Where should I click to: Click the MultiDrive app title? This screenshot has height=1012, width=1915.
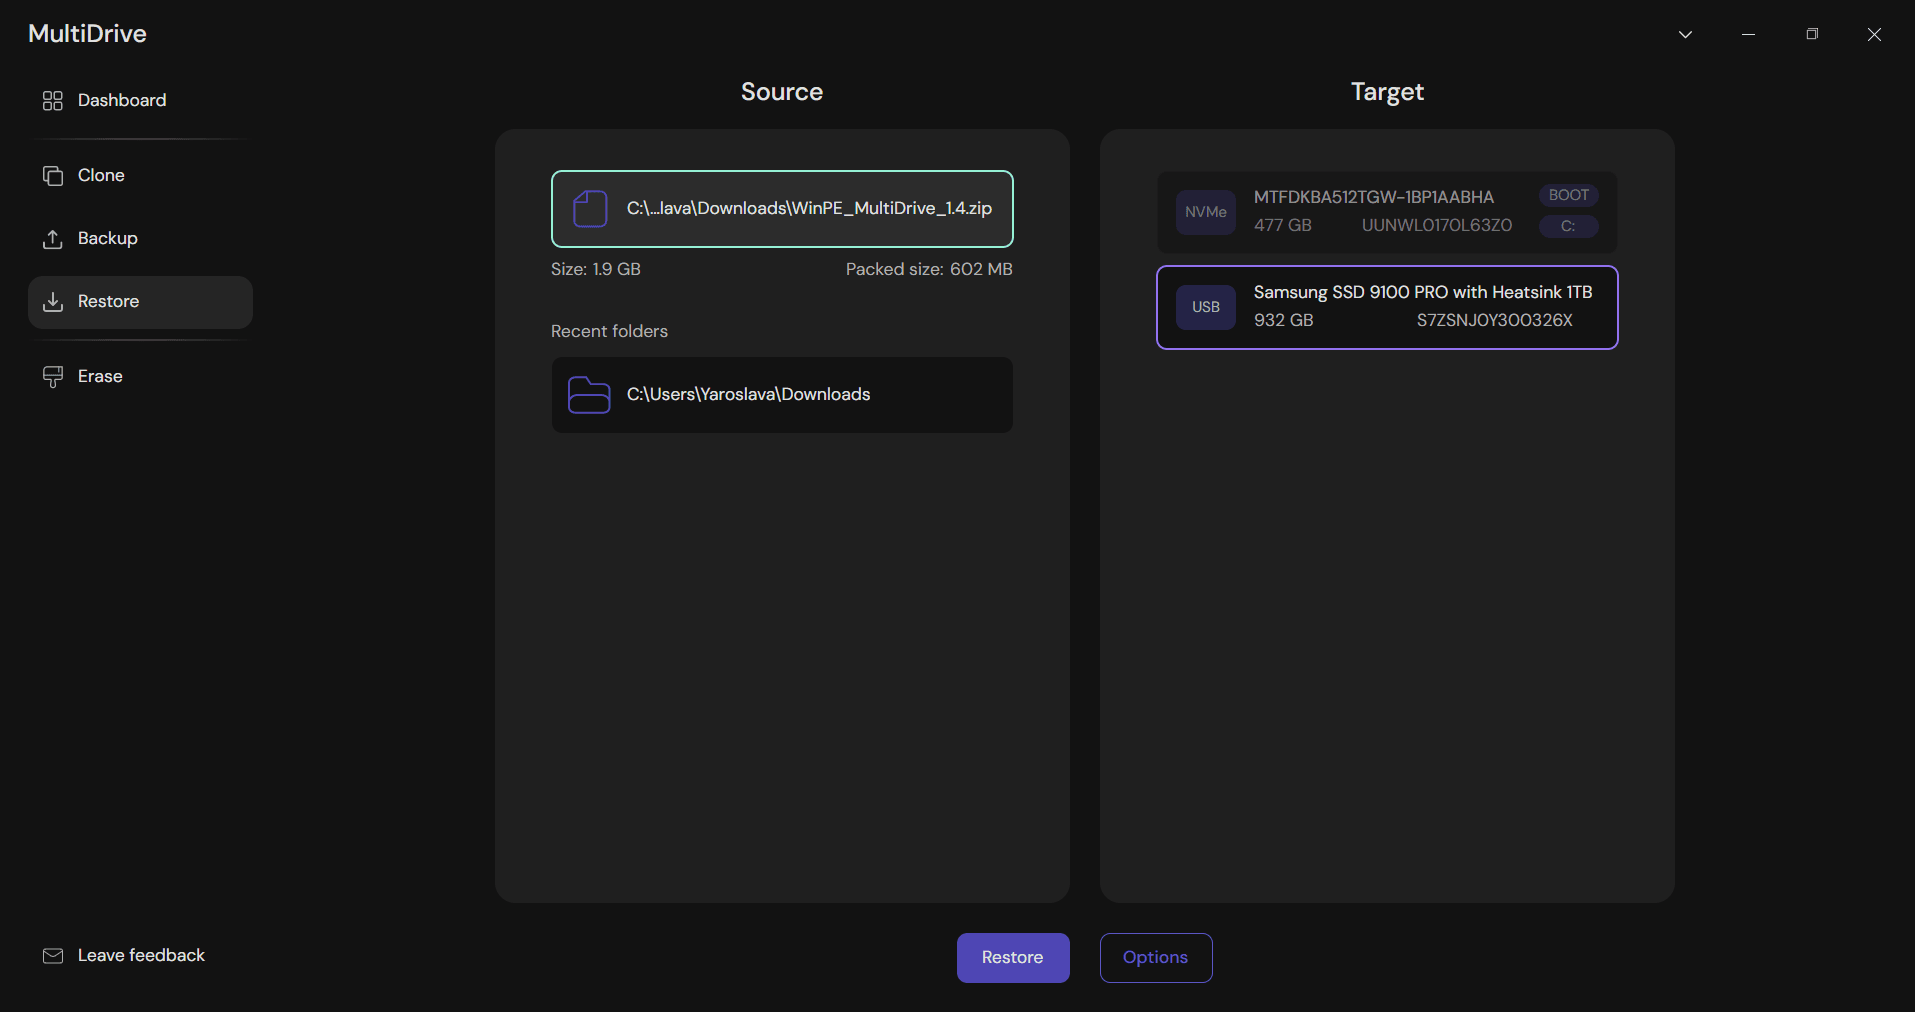87,34
